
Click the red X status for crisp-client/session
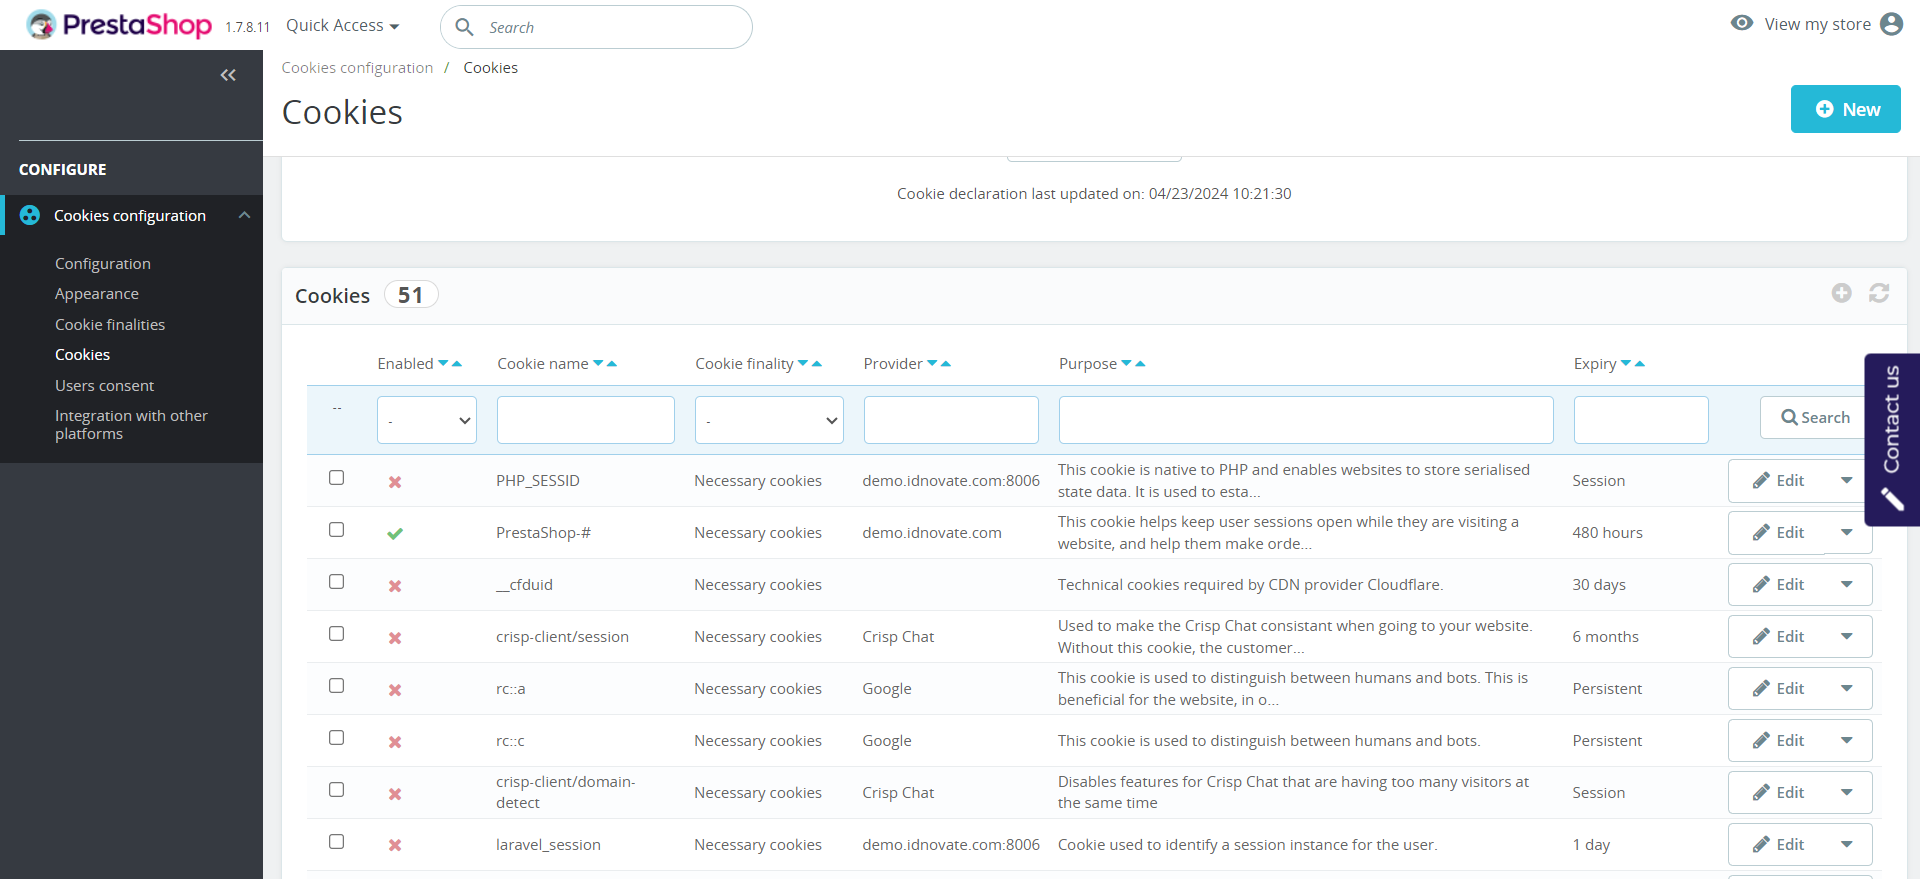(395, 638)
